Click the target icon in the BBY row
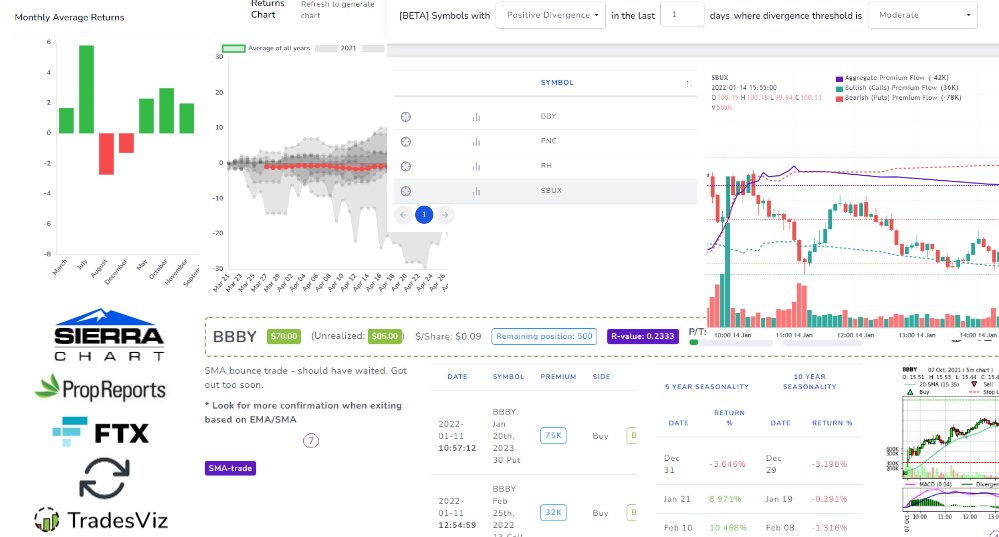The height and width of the screenshot is (537, 999). 406,117
